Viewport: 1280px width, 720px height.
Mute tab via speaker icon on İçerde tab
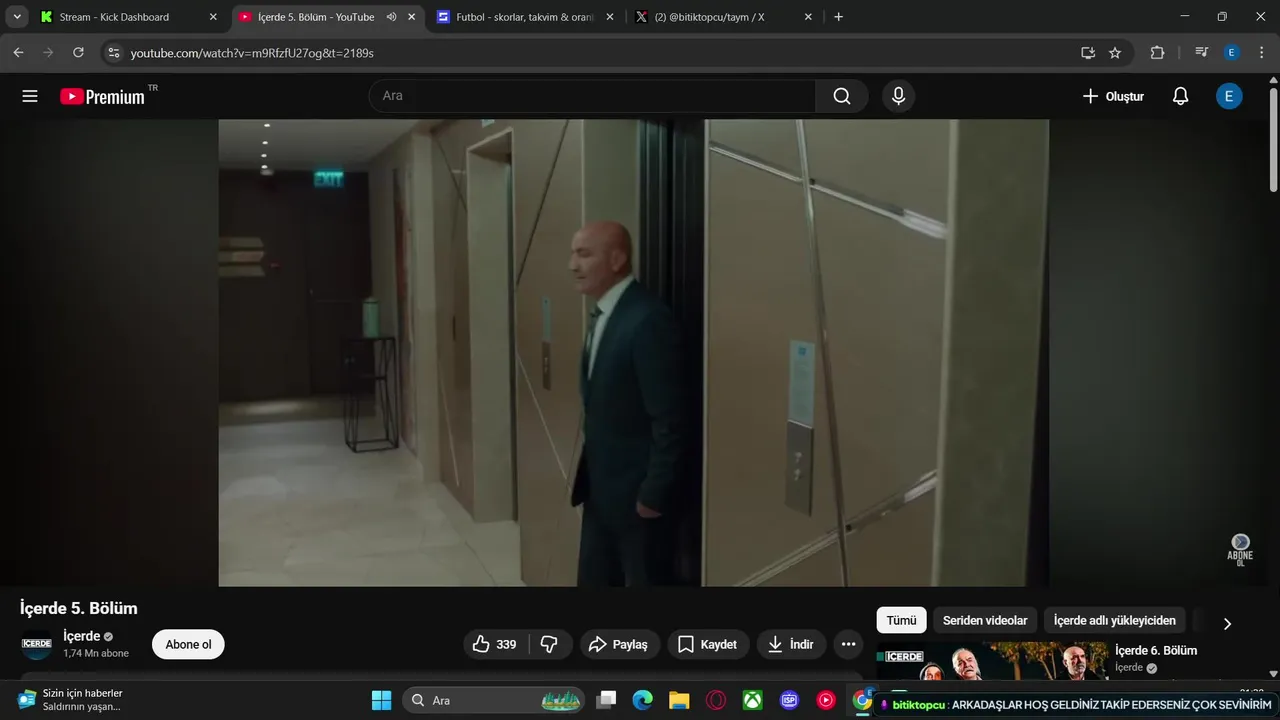point(391,17)
